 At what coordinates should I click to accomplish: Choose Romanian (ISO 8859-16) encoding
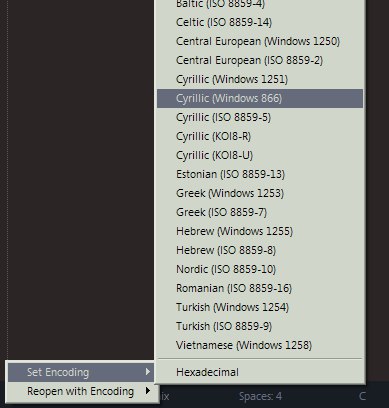click(x=260, y=288)
